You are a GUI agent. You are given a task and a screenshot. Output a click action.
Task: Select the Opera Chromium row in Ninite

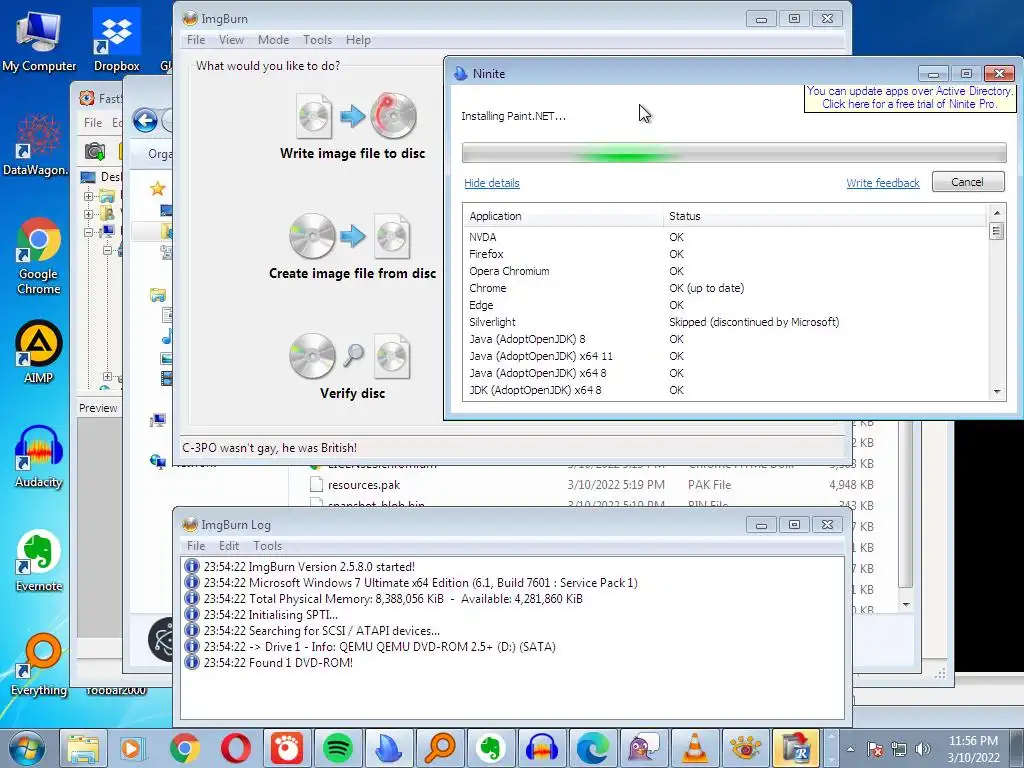click(x=725, y=271)
